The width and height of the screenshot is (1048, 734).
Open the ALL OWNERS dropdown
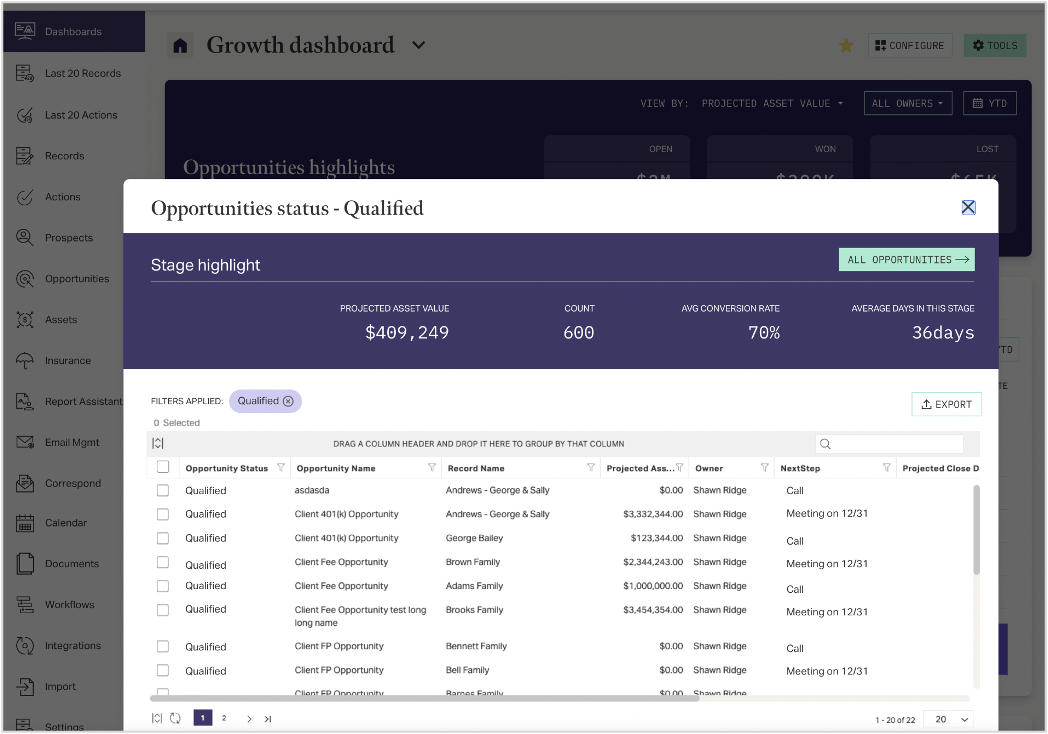click(x=907, y=103)
